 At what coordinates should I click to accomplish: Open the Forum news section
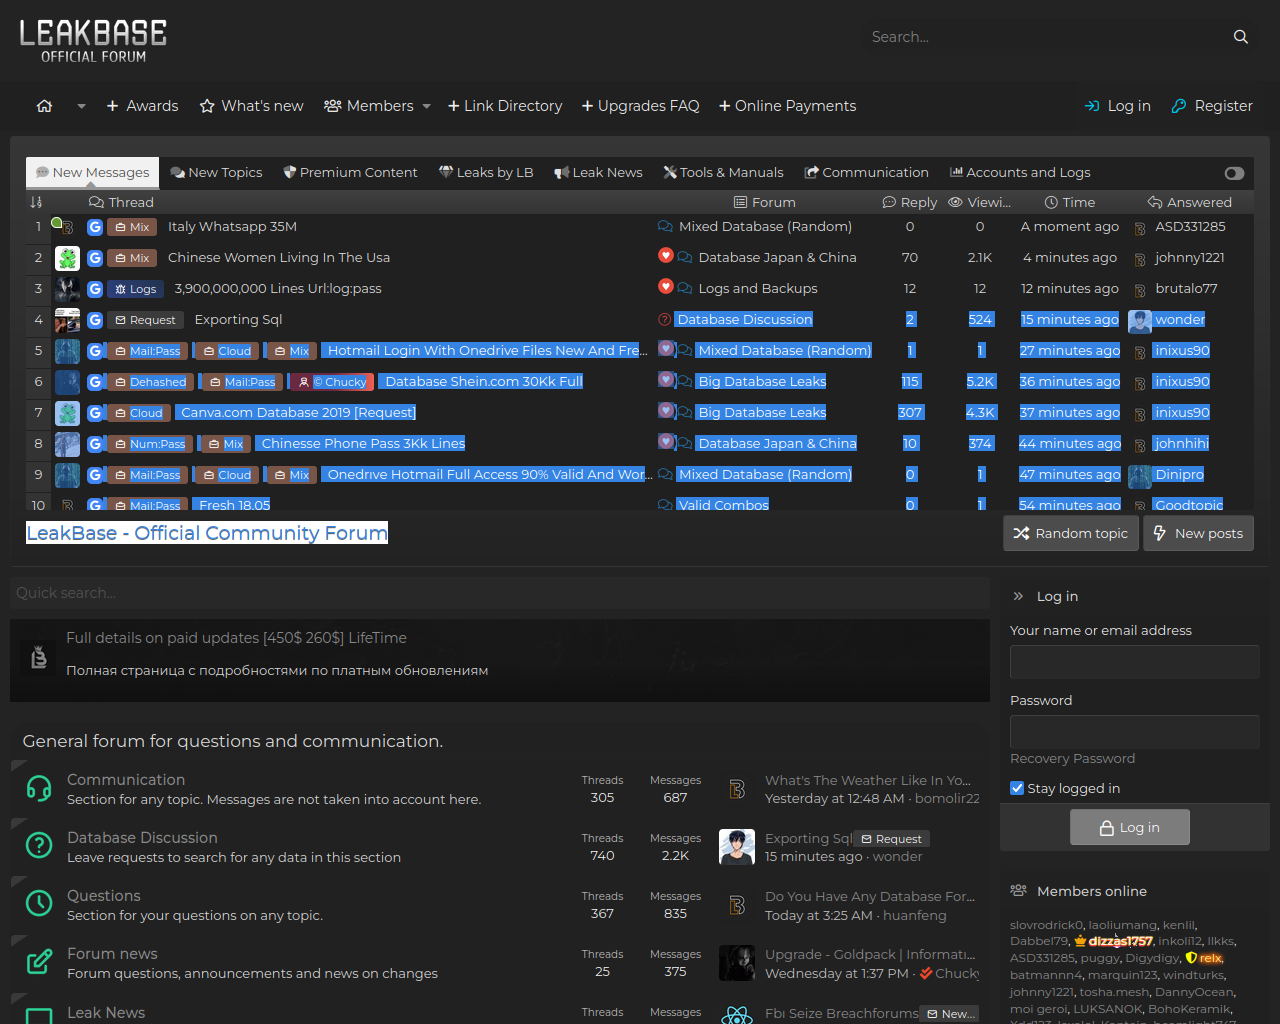tap(112, 954)
